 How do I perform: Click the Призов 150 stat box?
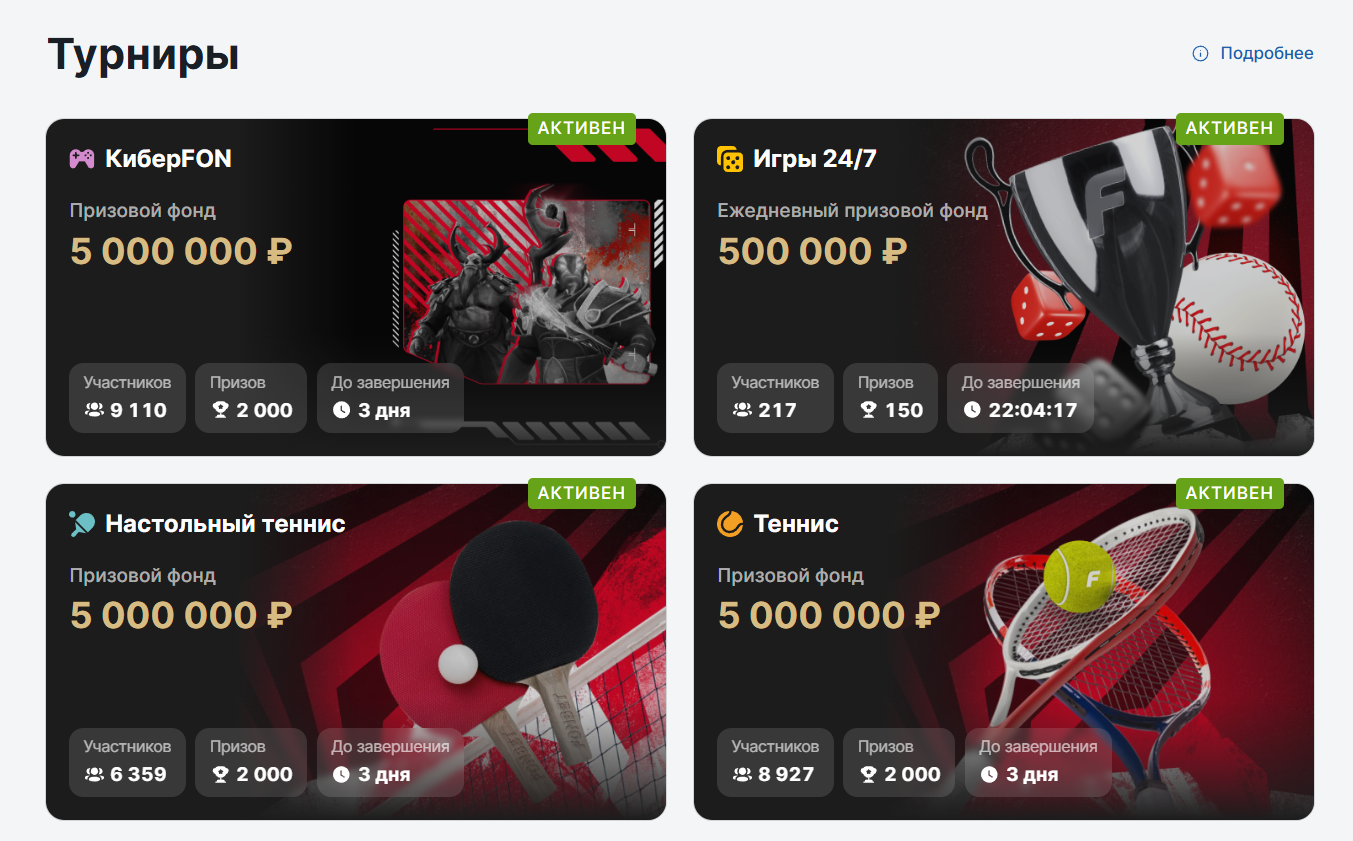(890, 398)
